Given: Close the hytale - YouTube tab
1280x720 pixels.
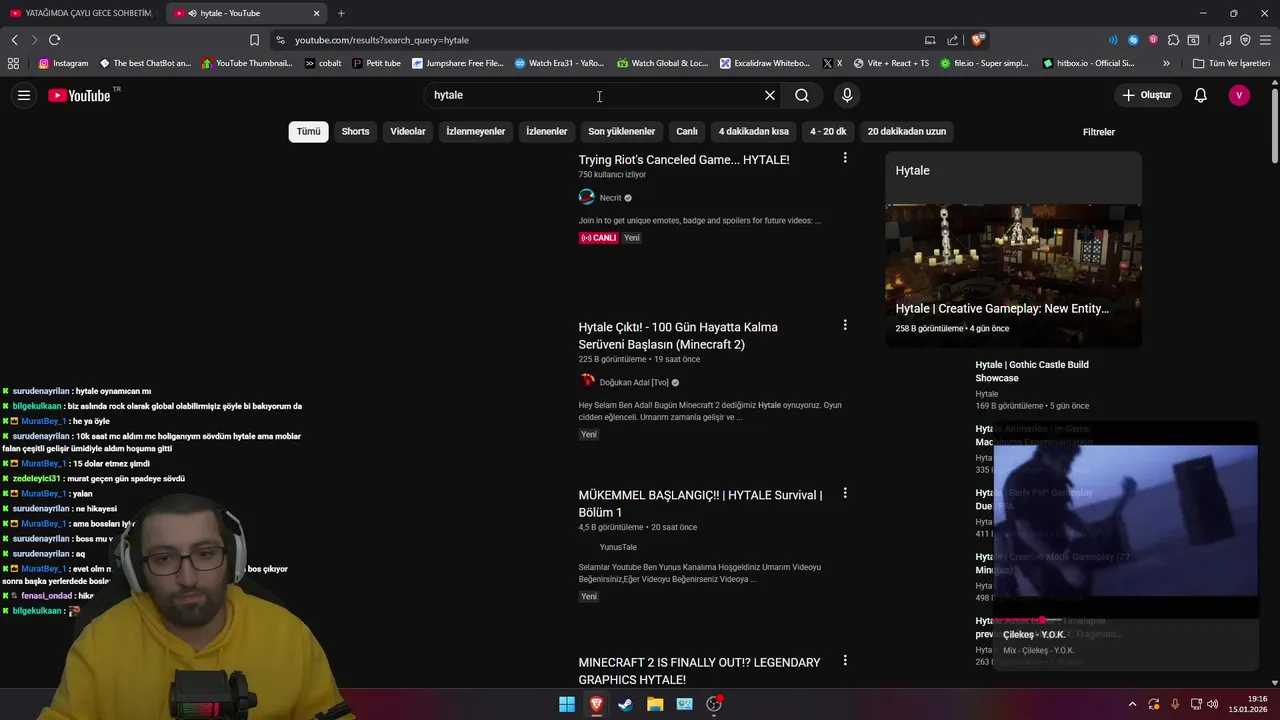Looking at the screenshot, I should tap(316, 13).
